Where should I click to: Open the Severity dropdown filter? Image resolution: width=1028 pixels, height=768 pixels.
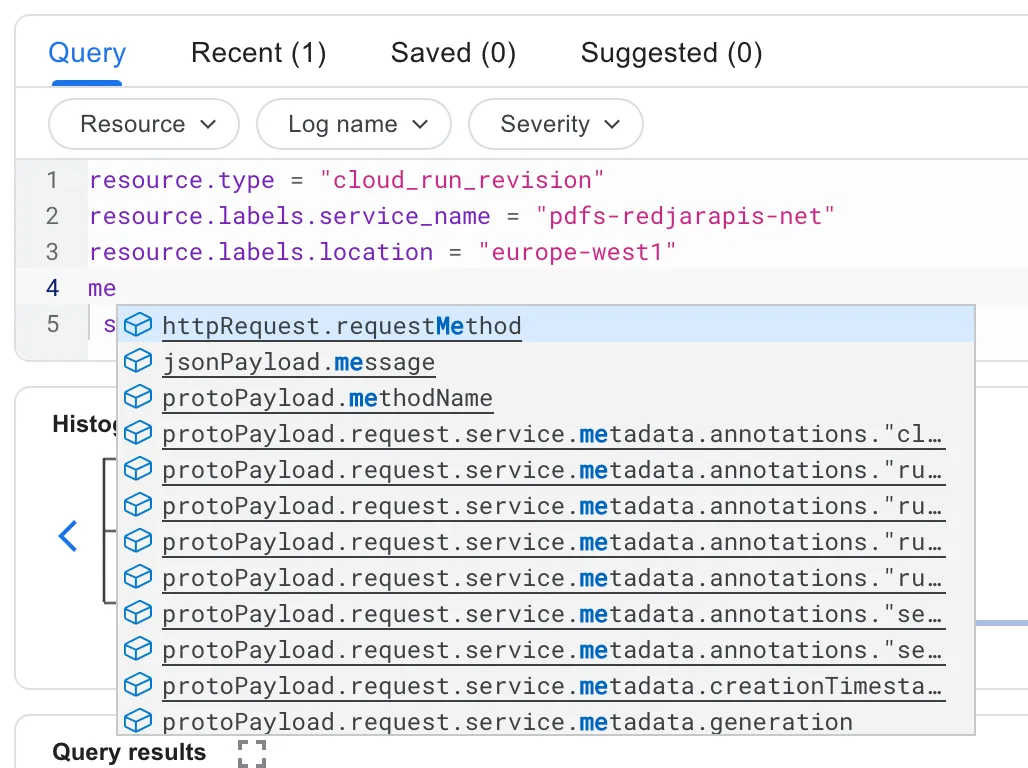point(555,124)
